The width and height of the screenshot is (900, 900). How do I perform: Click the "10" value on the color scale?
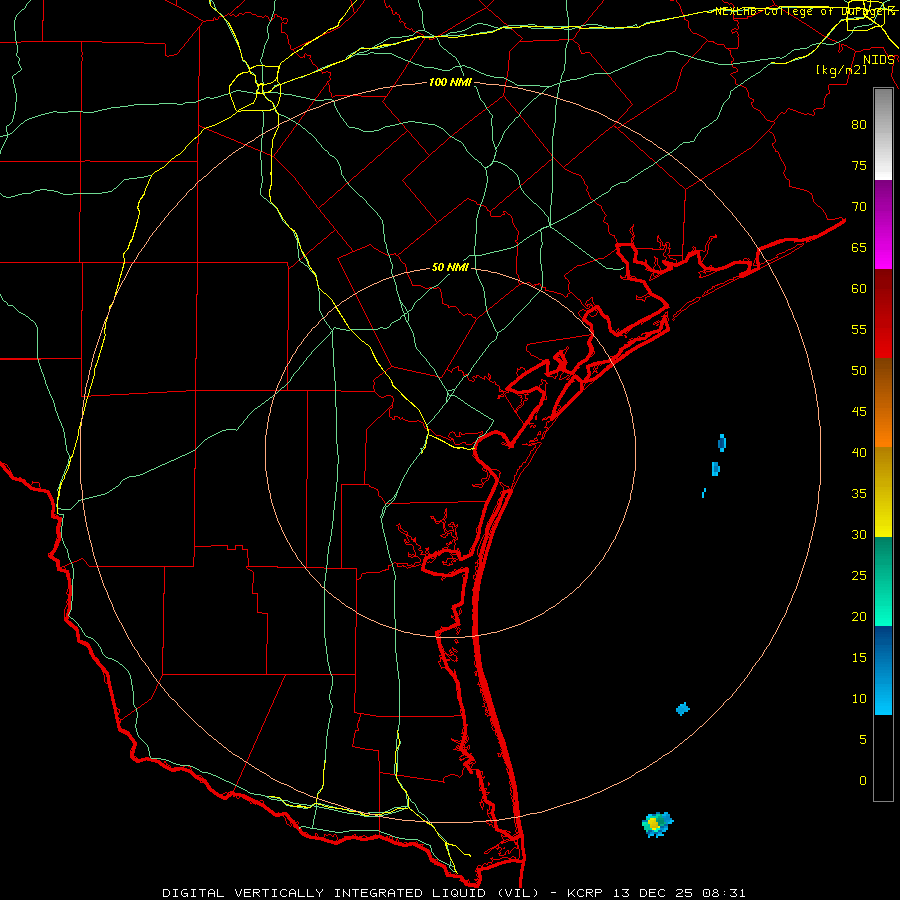[859, 699]
